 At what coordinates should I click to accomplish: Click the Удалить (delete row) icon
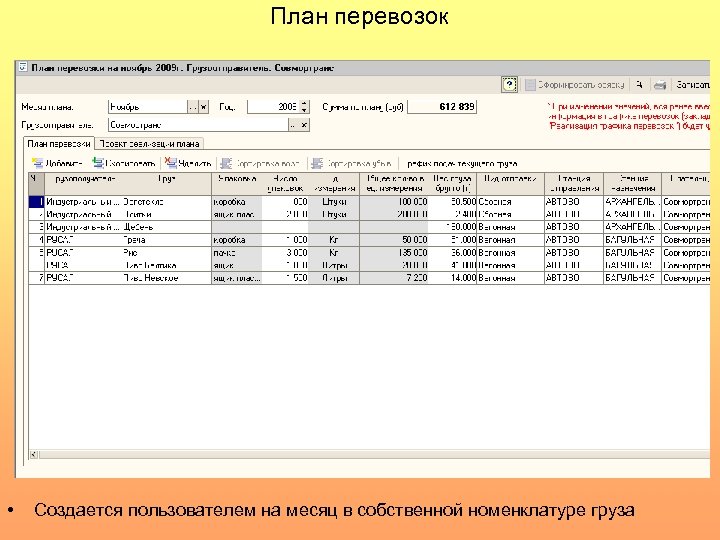(171, 163)
